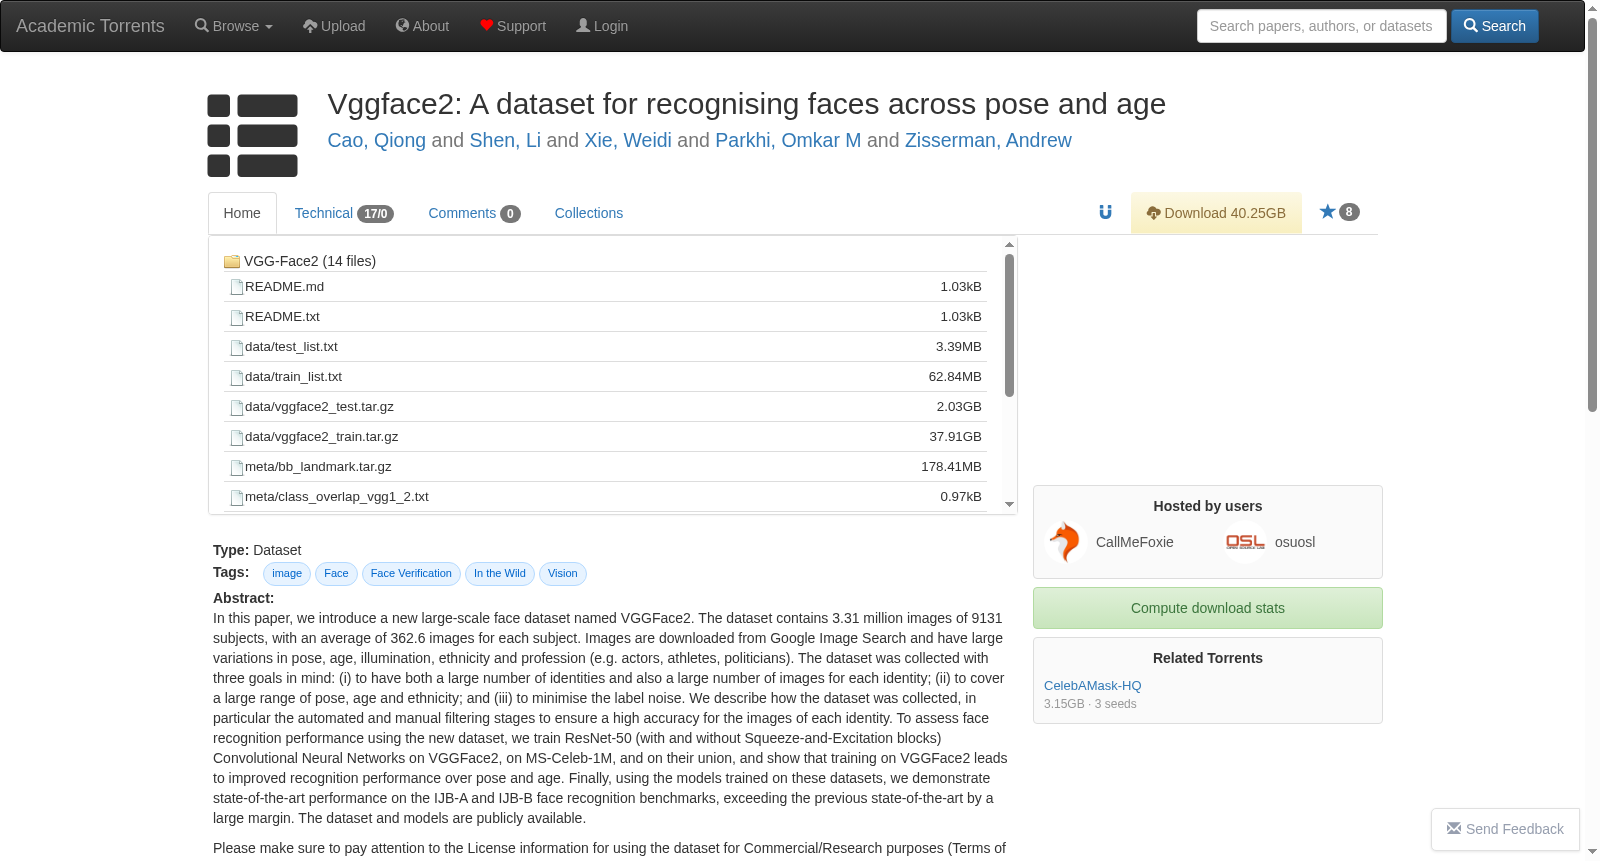Open CallMeFoxie's fox avatar
Image resolution: width=1600 pixels, height=861 pixels.
tap(1065, 542)
